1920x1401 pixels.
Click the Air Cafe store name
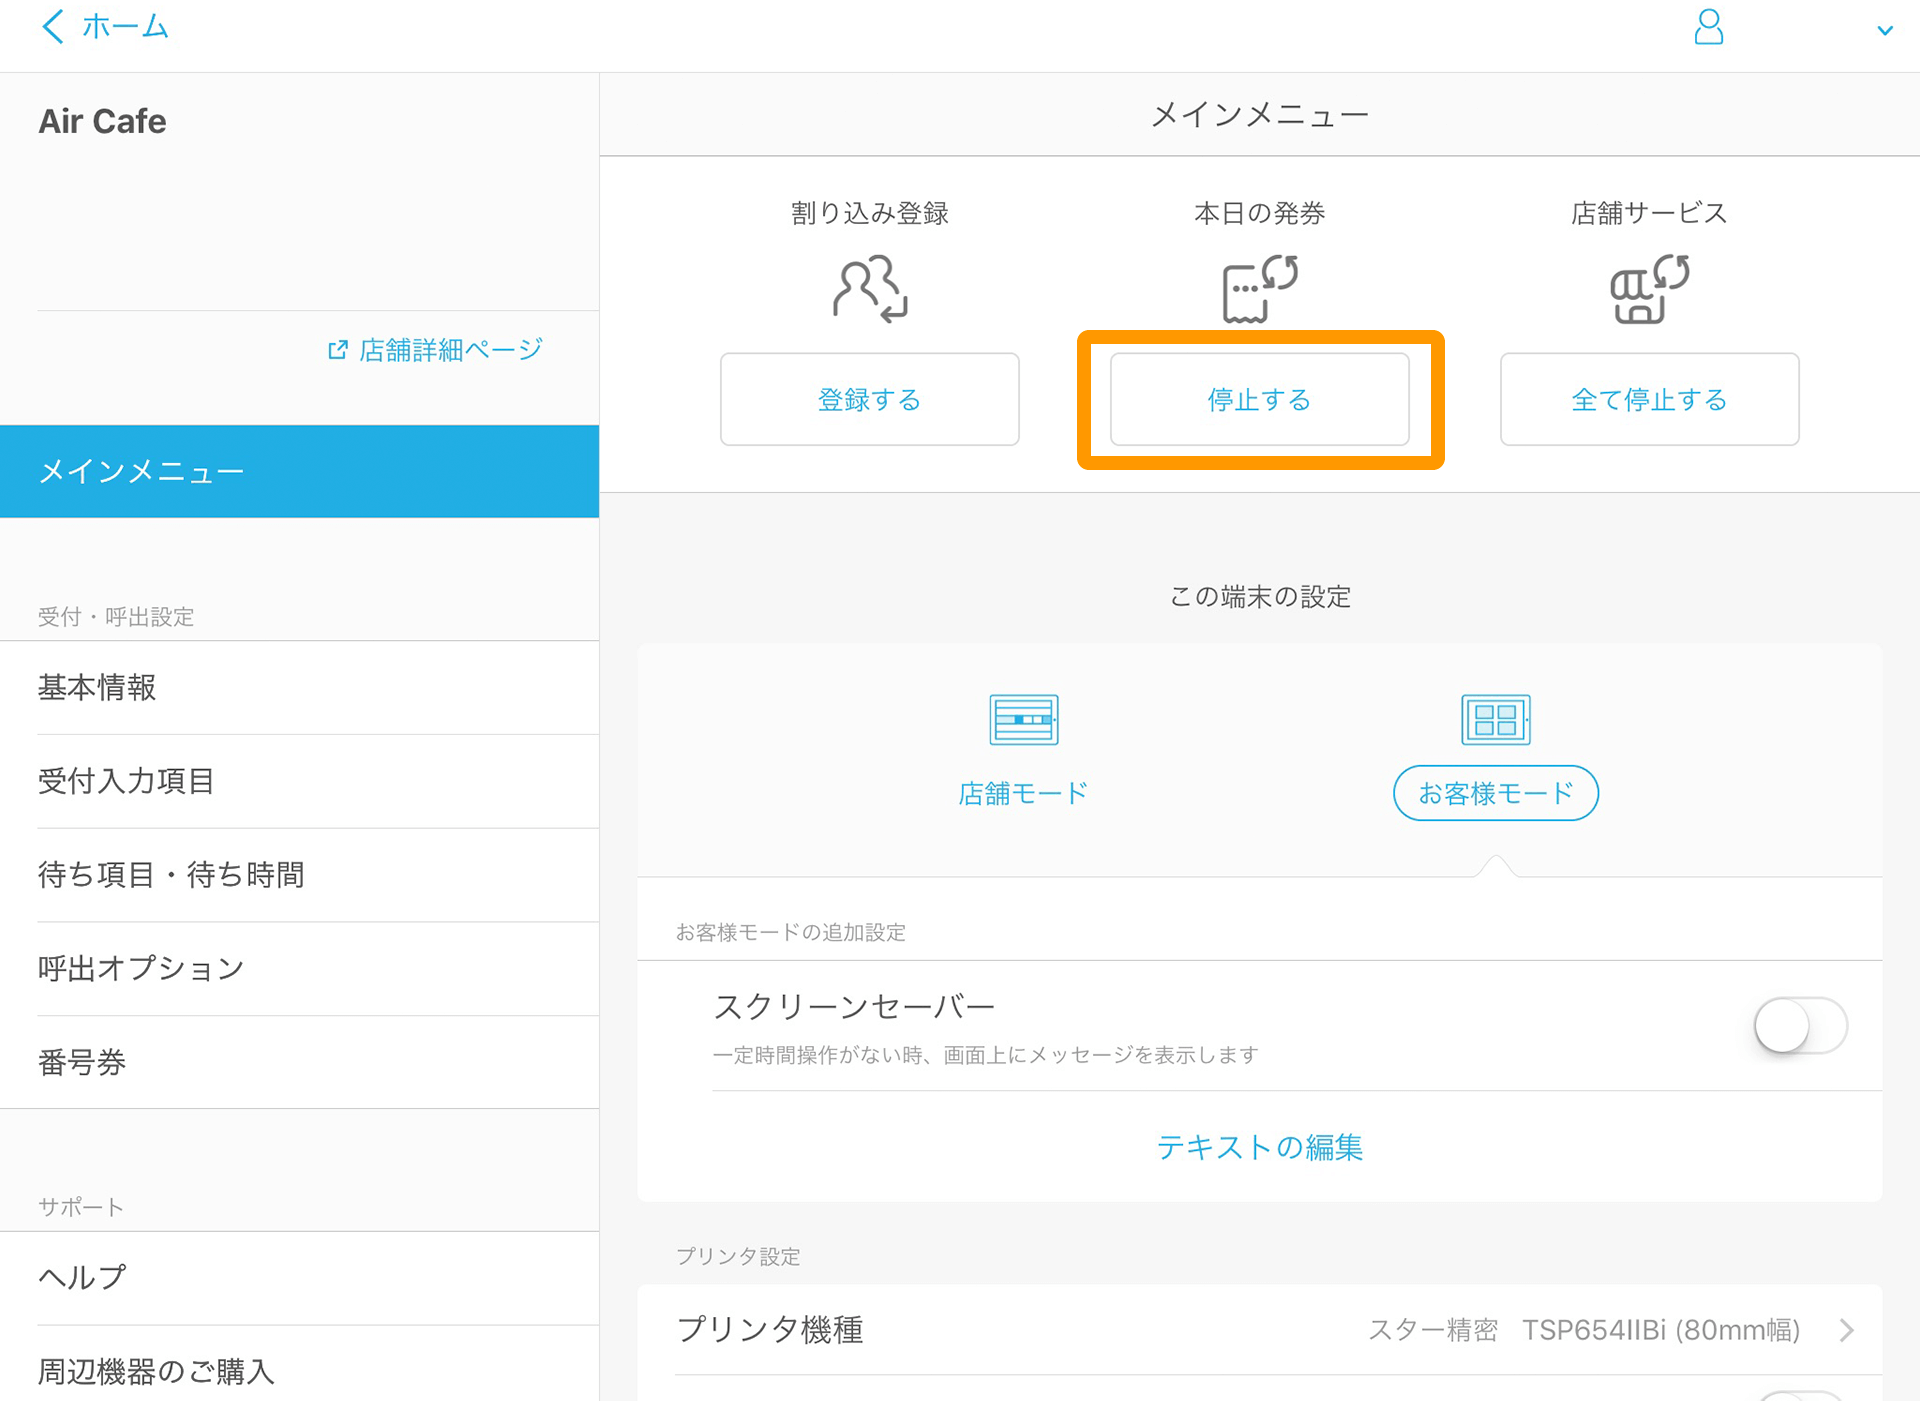pos(103,121)
